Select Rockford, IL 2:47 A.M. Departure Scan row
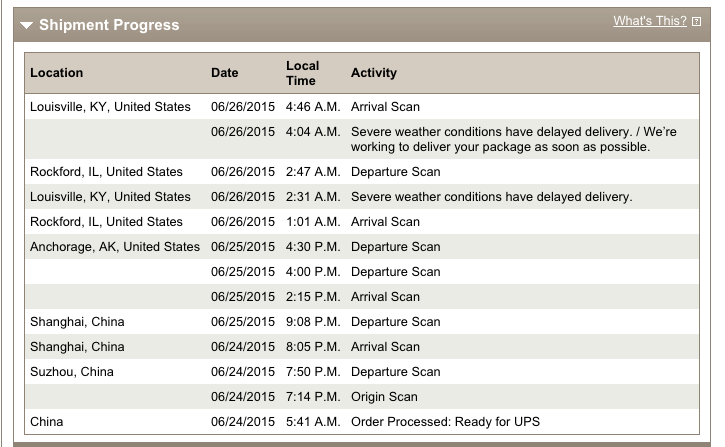 (x=395, y=172)
